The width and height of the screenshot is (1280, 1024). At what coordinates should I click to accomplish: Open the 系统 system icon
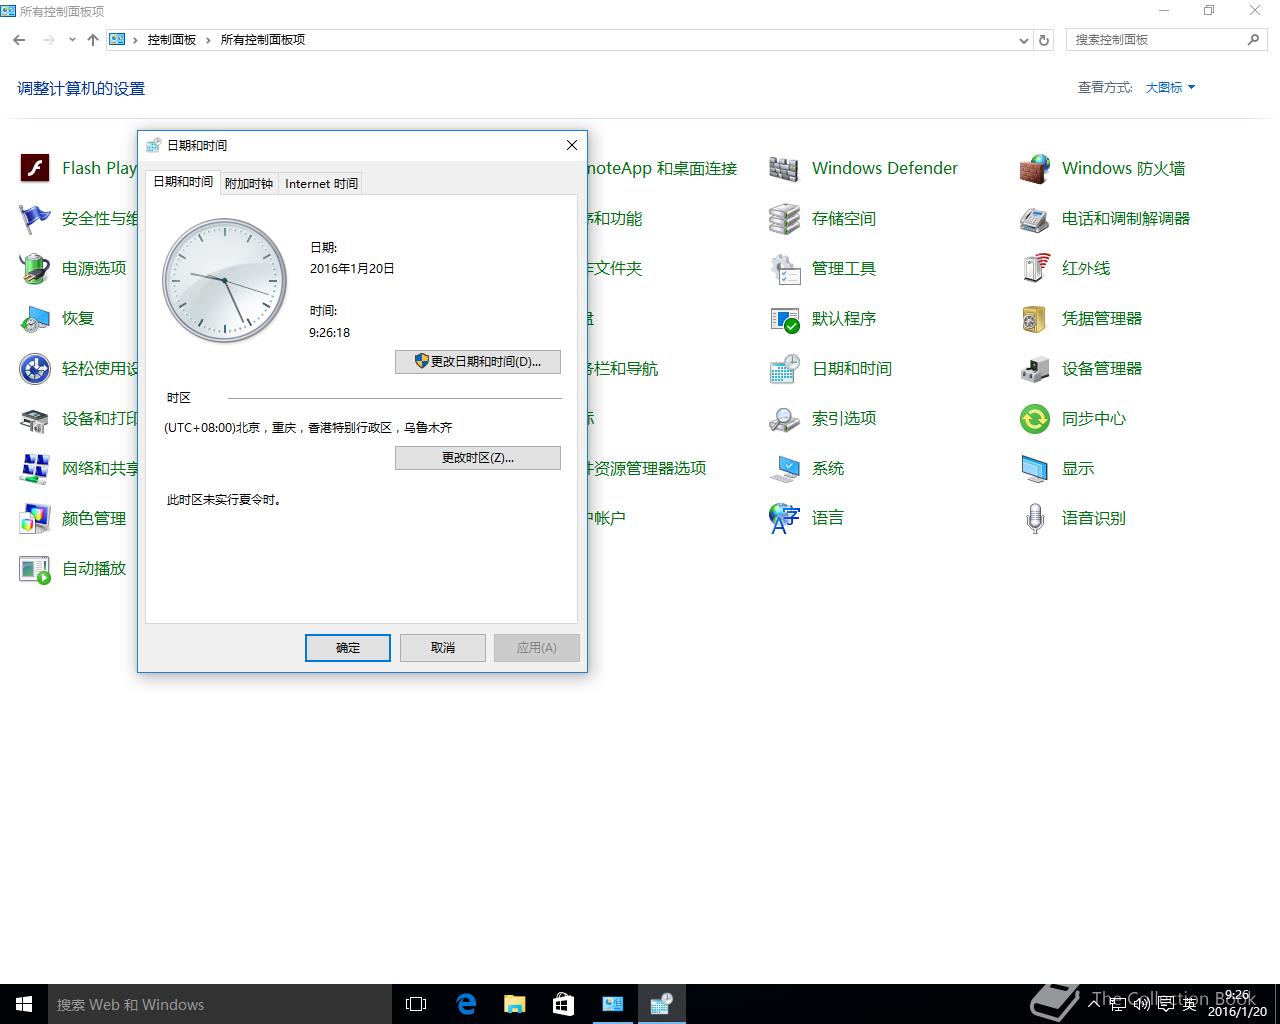tap(785, 468)
